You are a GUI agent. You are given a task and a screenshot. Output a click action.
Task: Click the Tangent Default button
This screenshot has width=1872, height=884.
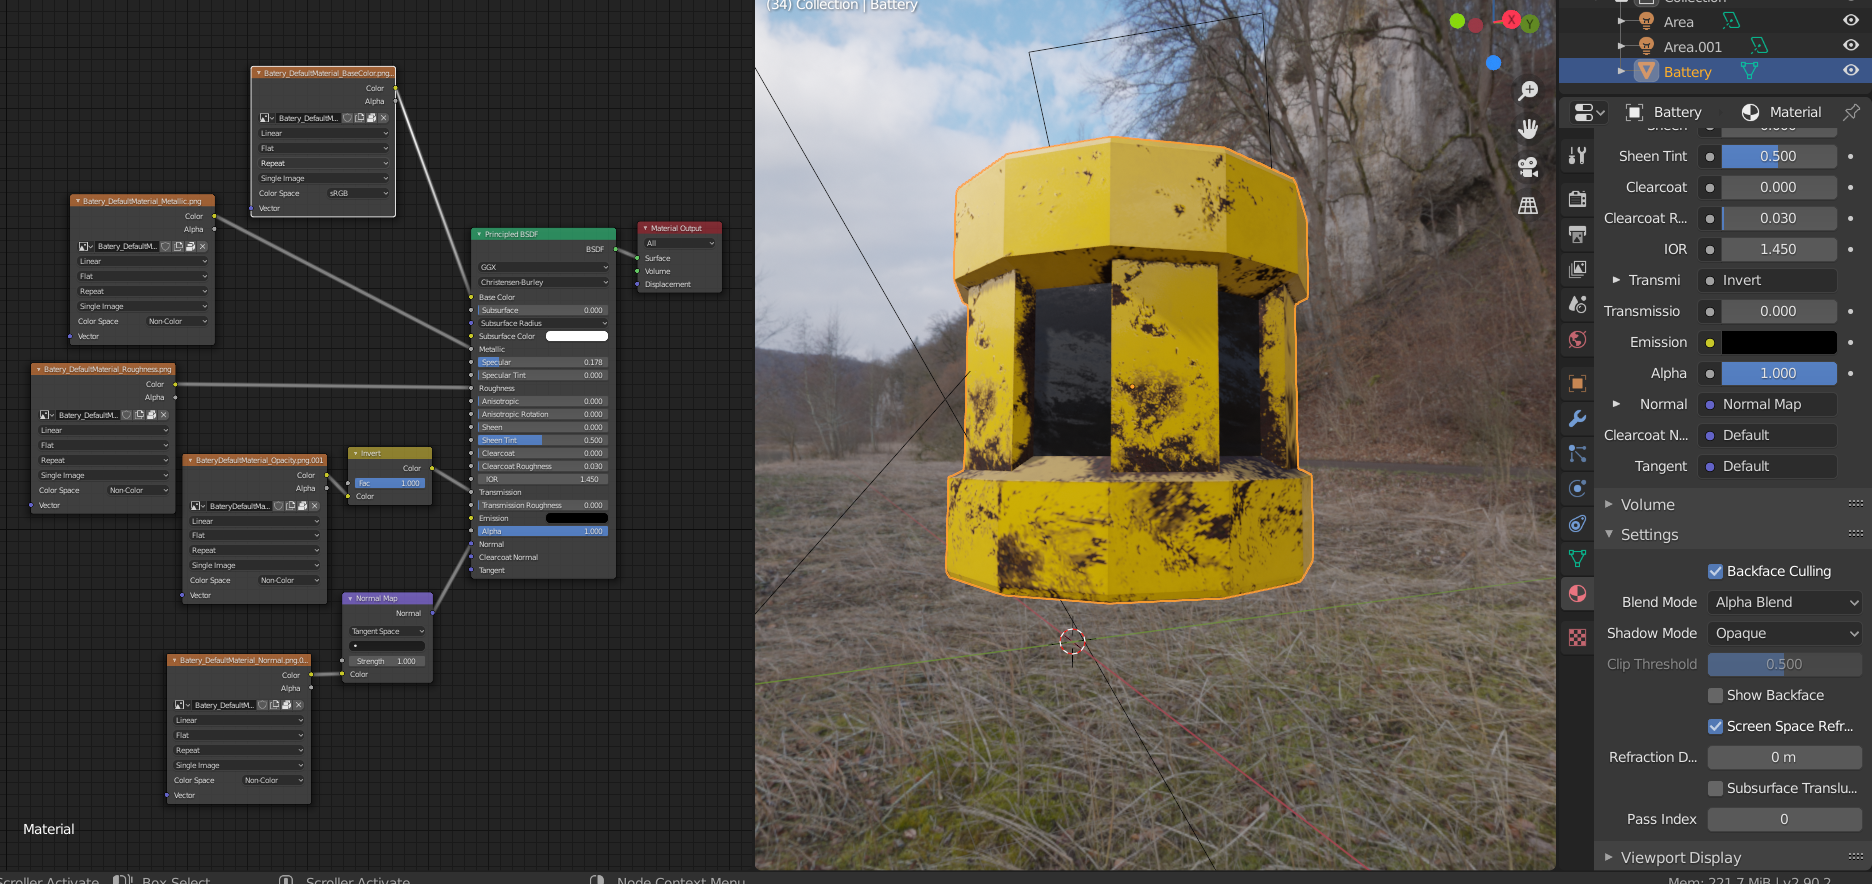(x=1767, y=466)
